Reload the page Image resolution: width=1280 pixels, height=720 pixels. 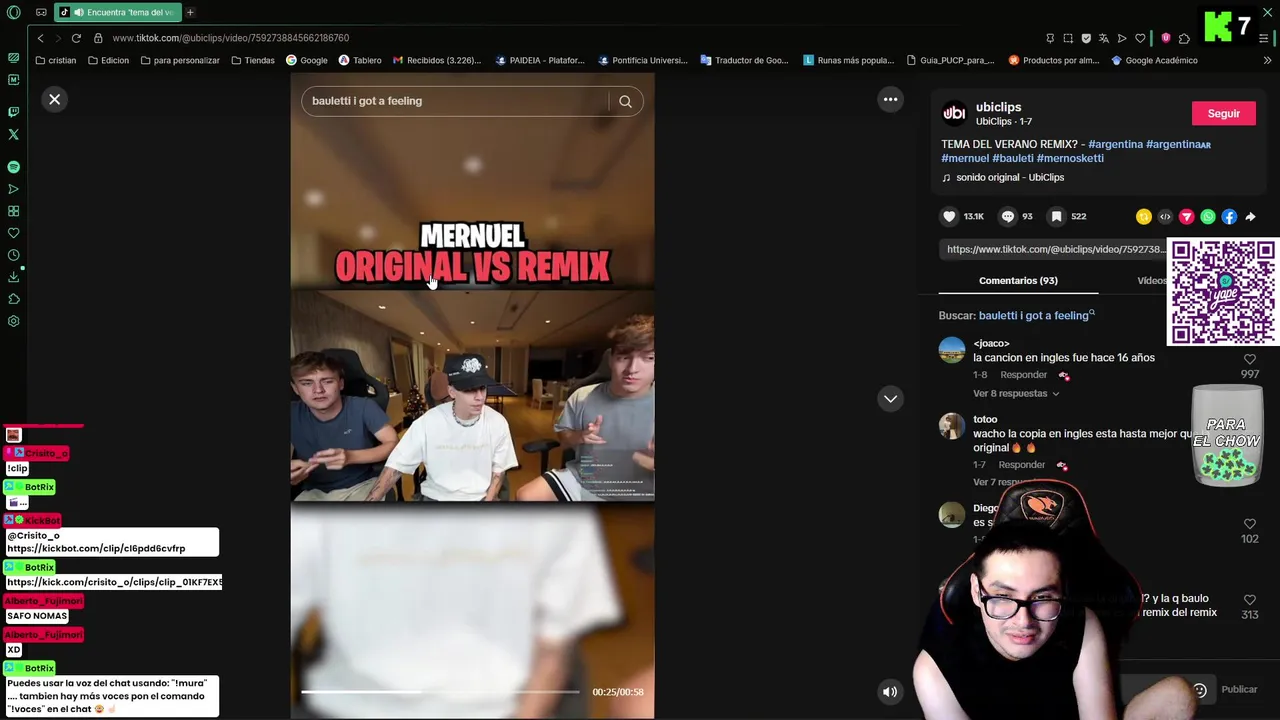[x=76, y=38]
